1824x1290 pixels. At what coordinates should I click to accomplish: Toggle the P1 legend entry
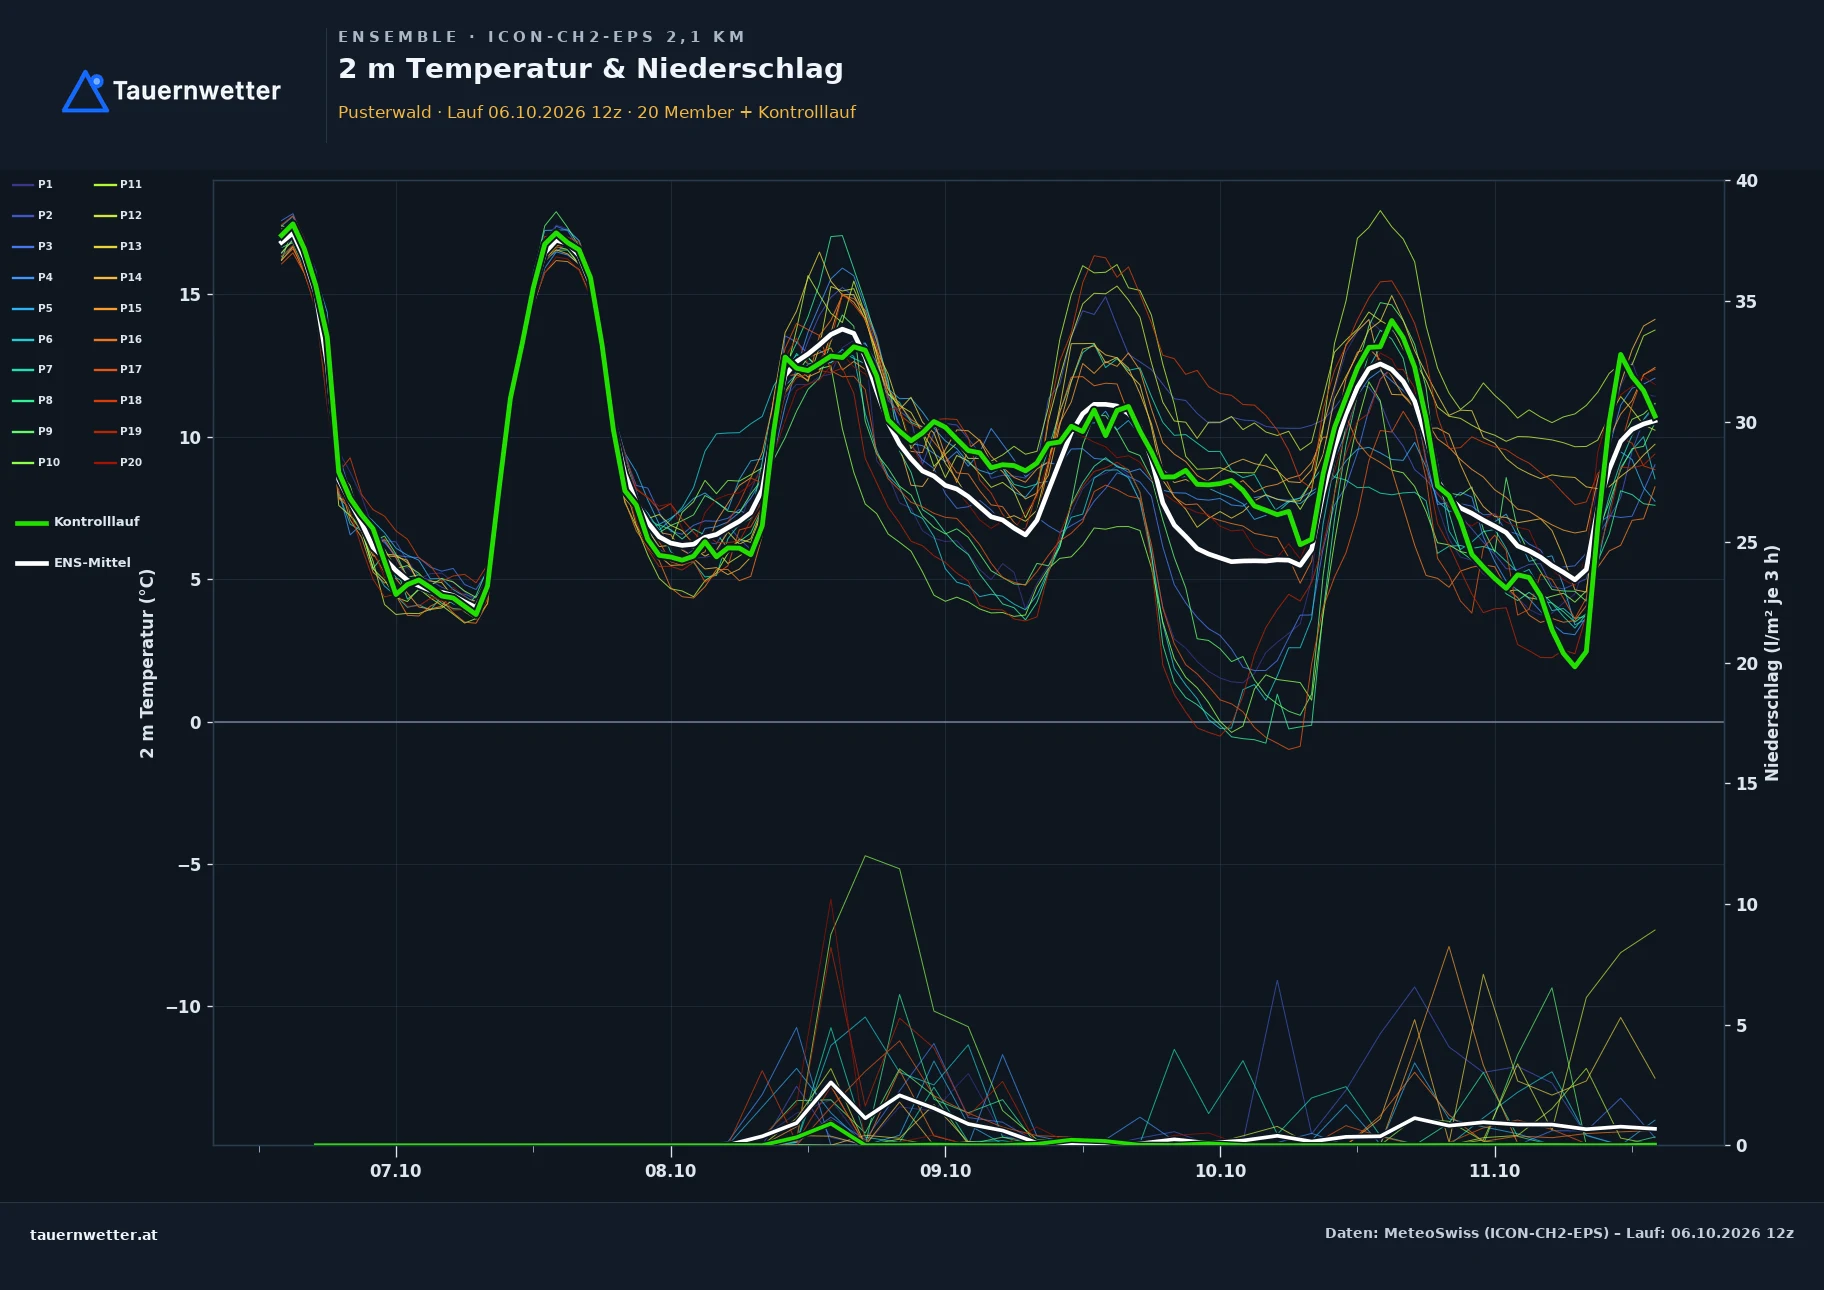pos(33,184)
